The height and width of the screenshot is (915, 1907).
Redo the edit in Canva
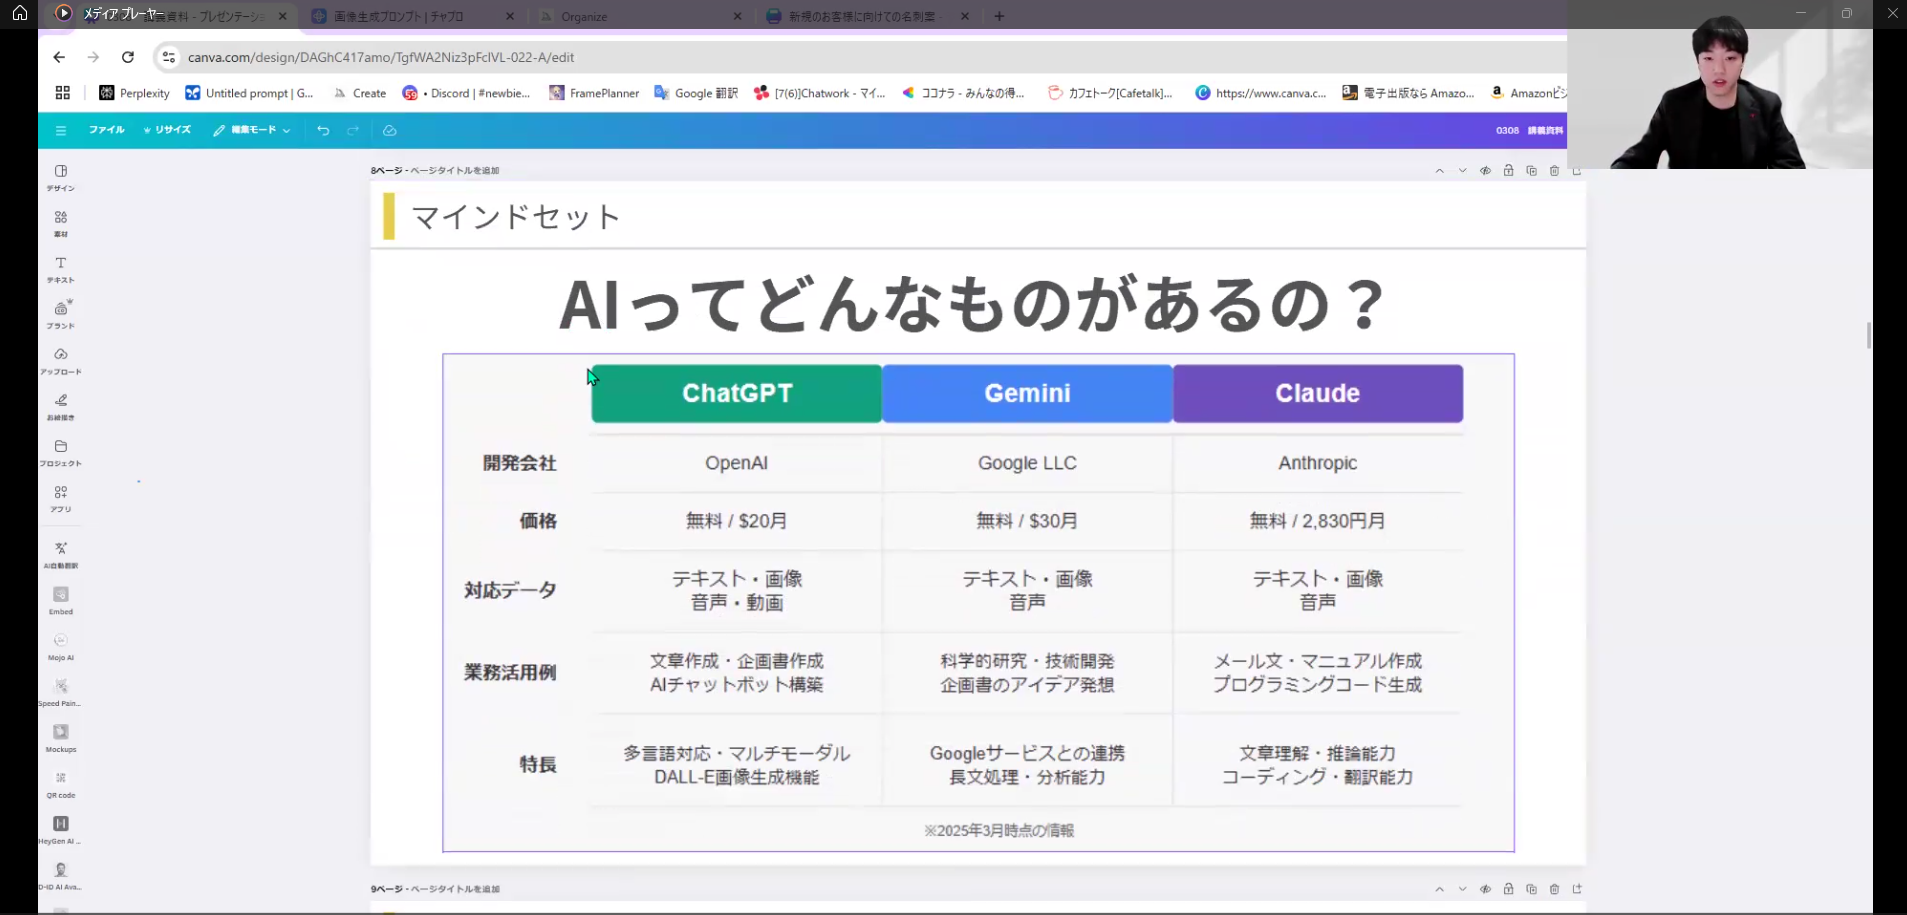[x=353, y=130]
